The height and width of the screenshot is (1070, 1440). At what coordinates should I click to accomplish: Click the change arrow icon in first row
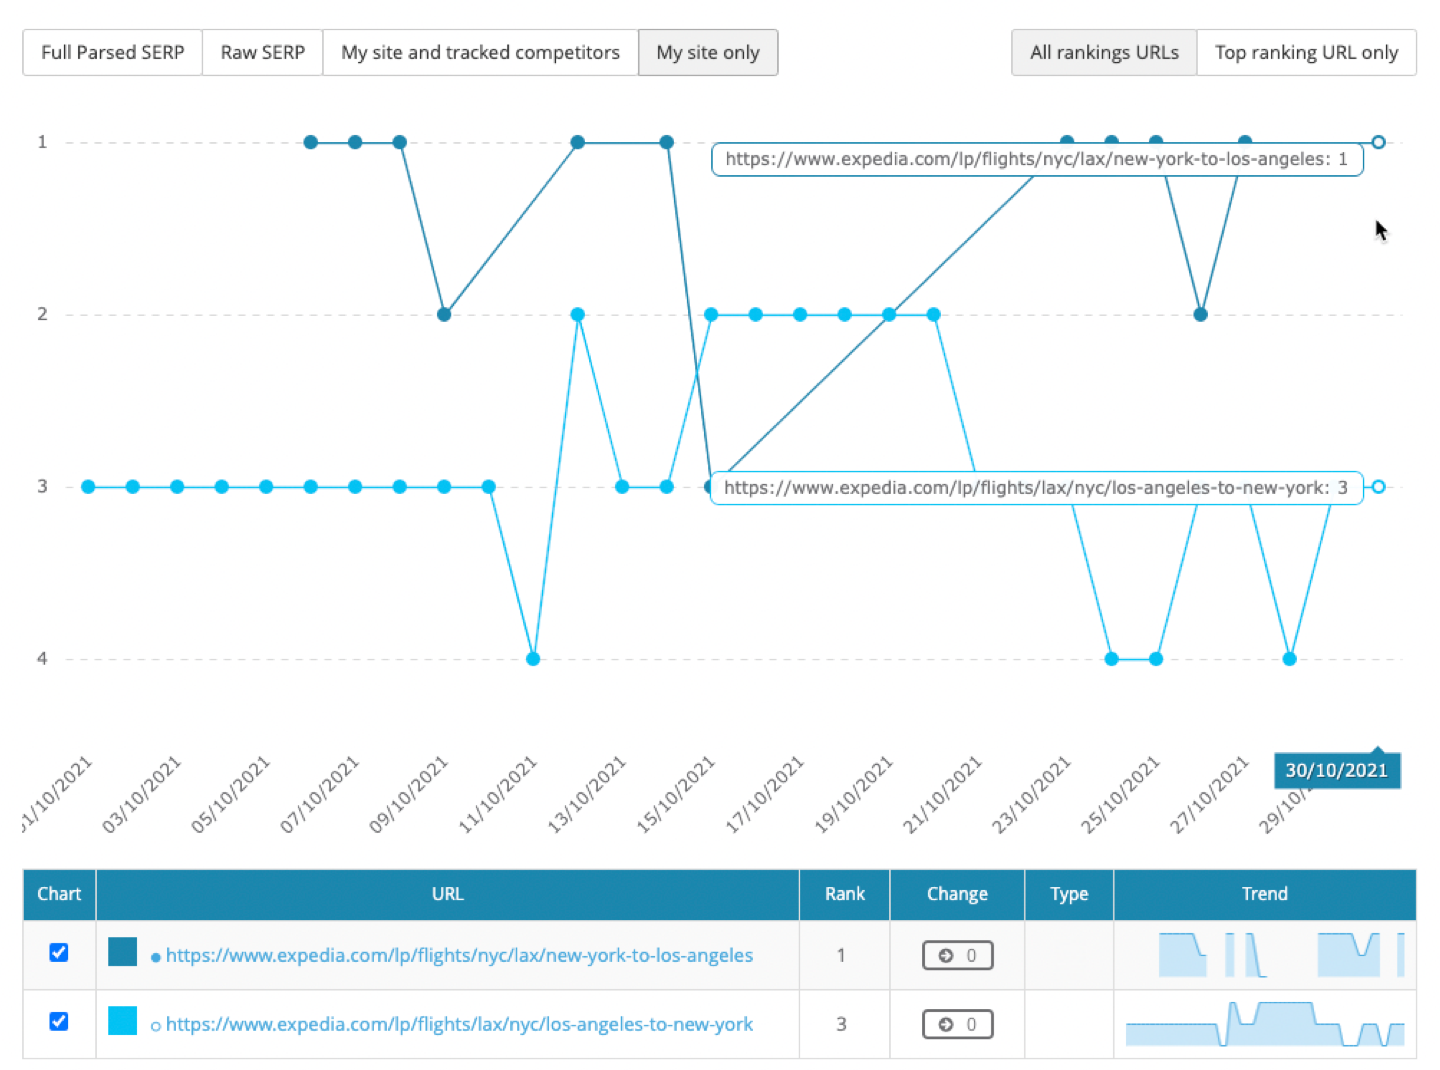click(x=946, y=956)
